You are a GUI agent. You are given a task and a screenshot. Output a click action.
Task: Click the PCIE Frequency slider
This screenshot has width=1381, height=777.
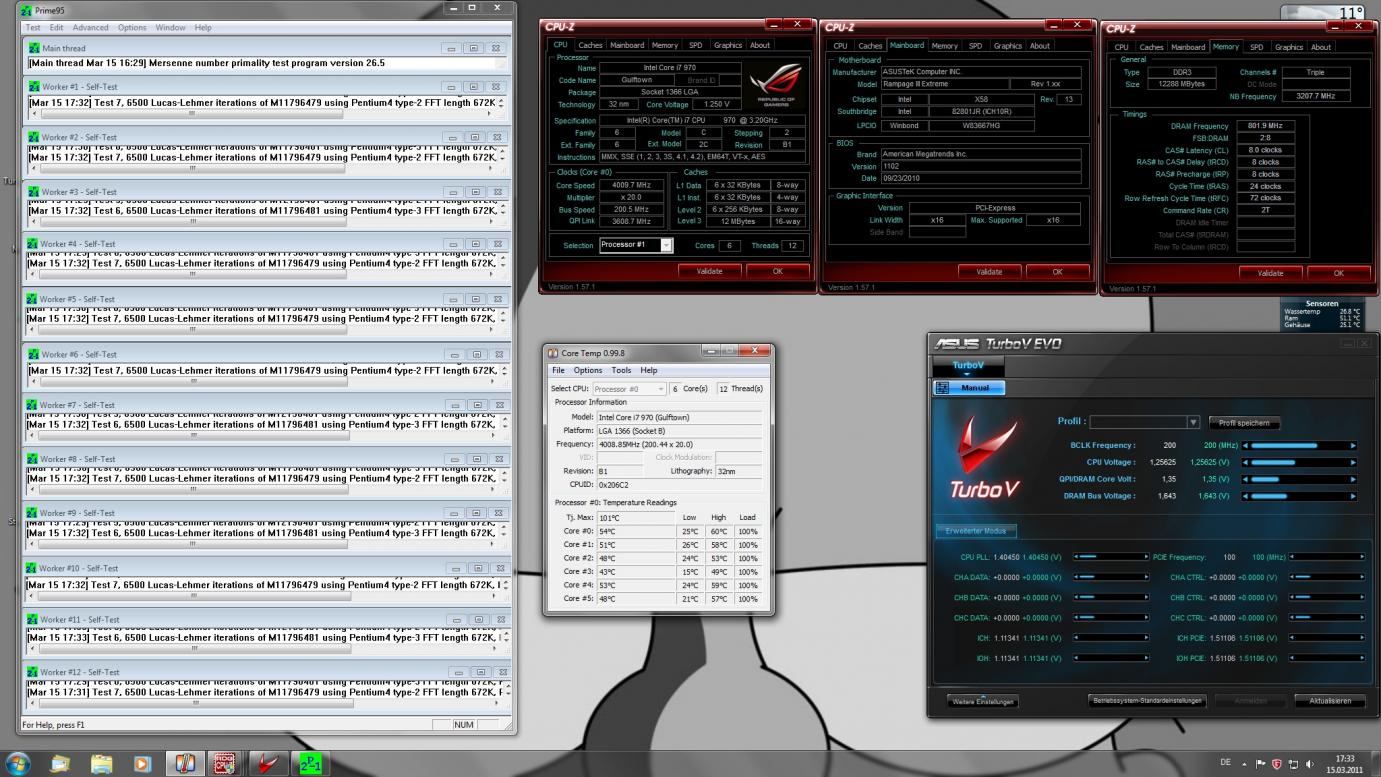click(1327, 557)
